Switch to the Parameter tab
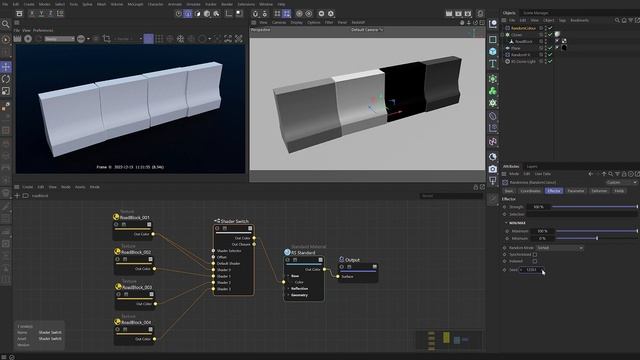This screenshot has height=360, width=640. 576,191
